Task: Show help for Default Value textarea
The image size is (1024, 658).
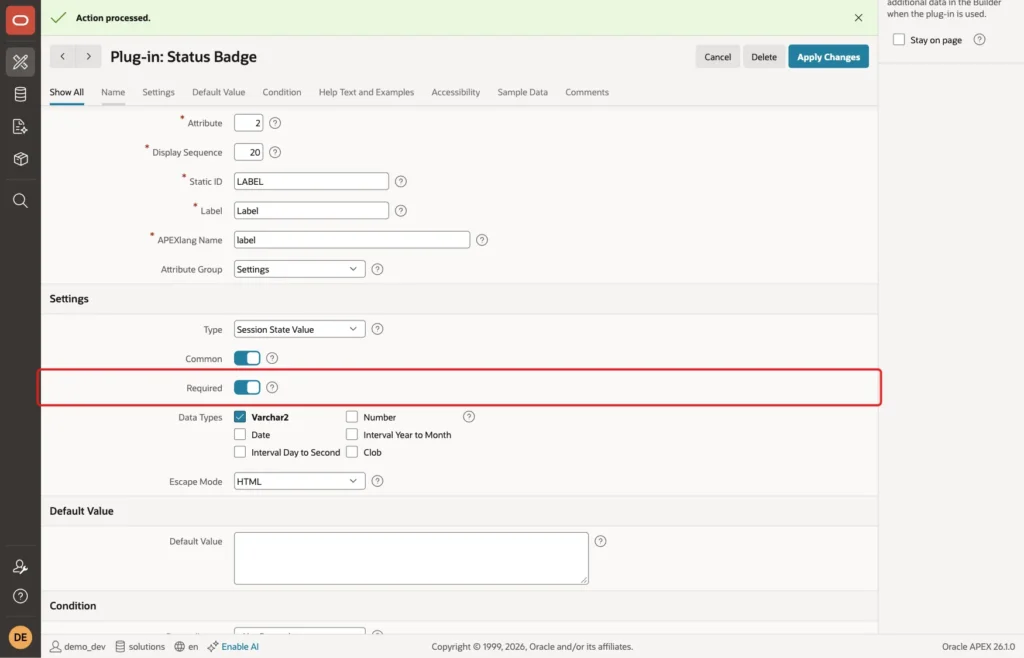Action: (601, 541)
